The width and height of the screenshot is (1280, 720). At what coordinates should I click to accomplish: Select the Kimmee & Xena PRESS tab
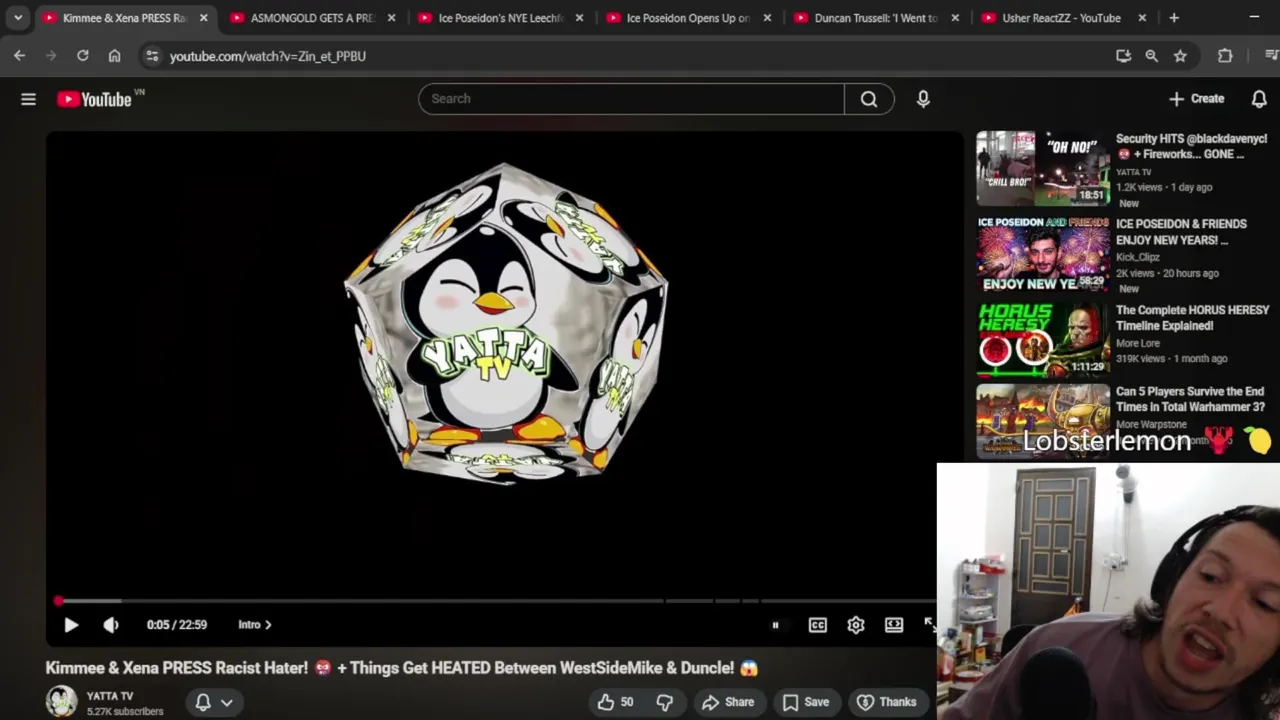125,18
